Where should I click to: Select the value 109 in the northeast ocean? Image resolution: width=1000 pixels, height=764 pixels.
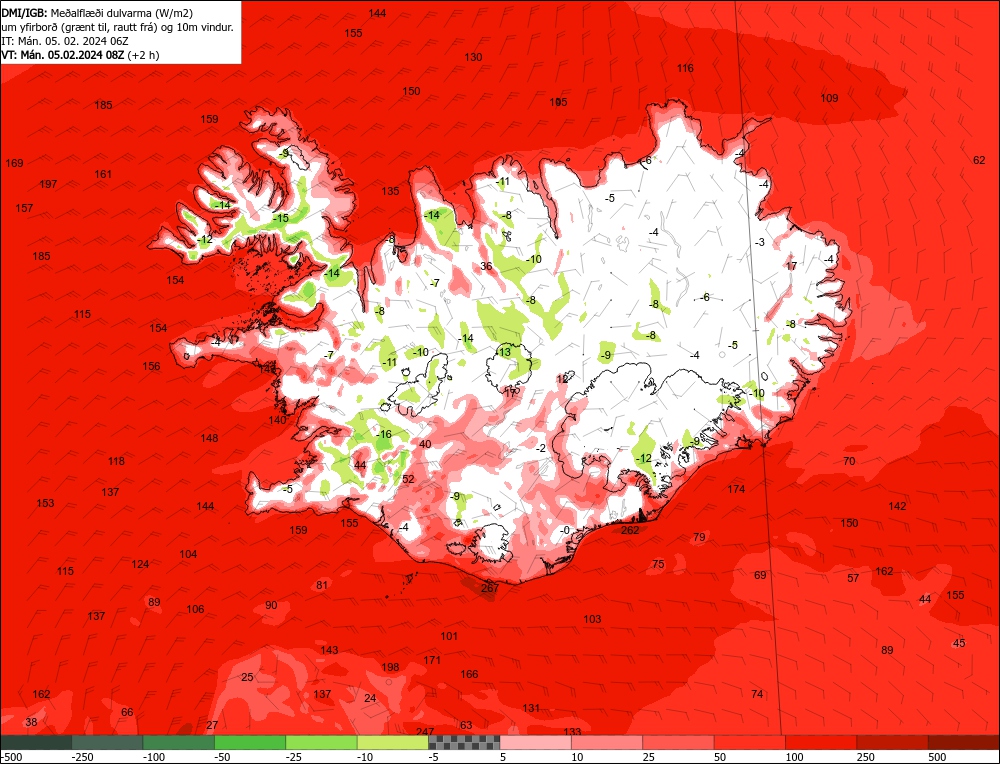829,98
